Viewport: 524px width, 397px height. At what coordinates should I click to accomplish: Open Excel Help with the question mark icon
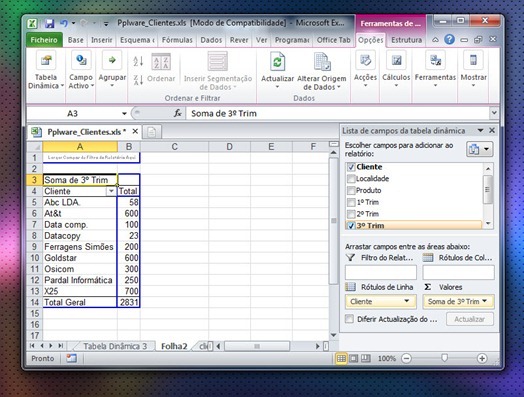449,40
